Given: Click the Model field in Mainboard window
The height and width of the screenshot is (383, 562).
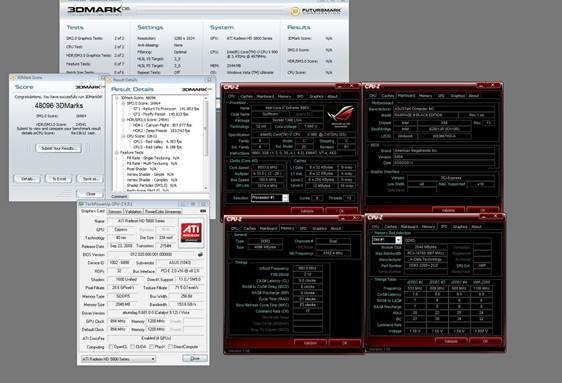Looking at the screenshot, I should tap(425, 115).
